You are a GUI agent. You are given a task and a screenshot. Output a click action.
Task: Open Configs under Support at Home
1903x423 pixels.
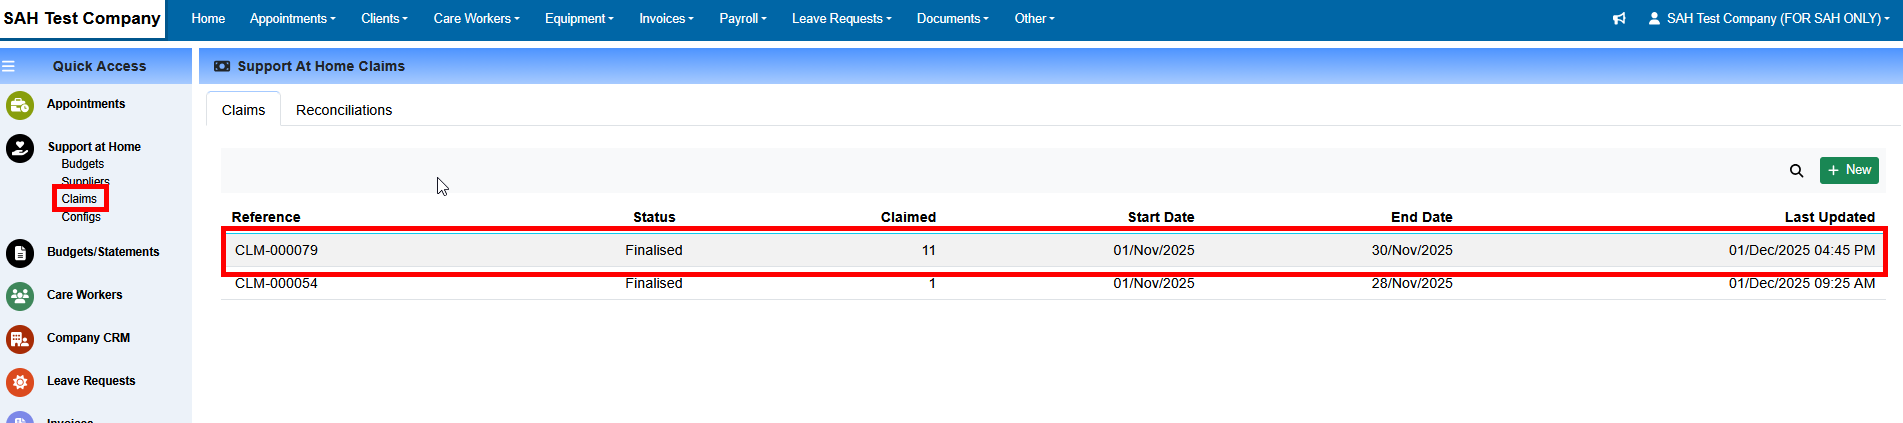tap(81, 217)
